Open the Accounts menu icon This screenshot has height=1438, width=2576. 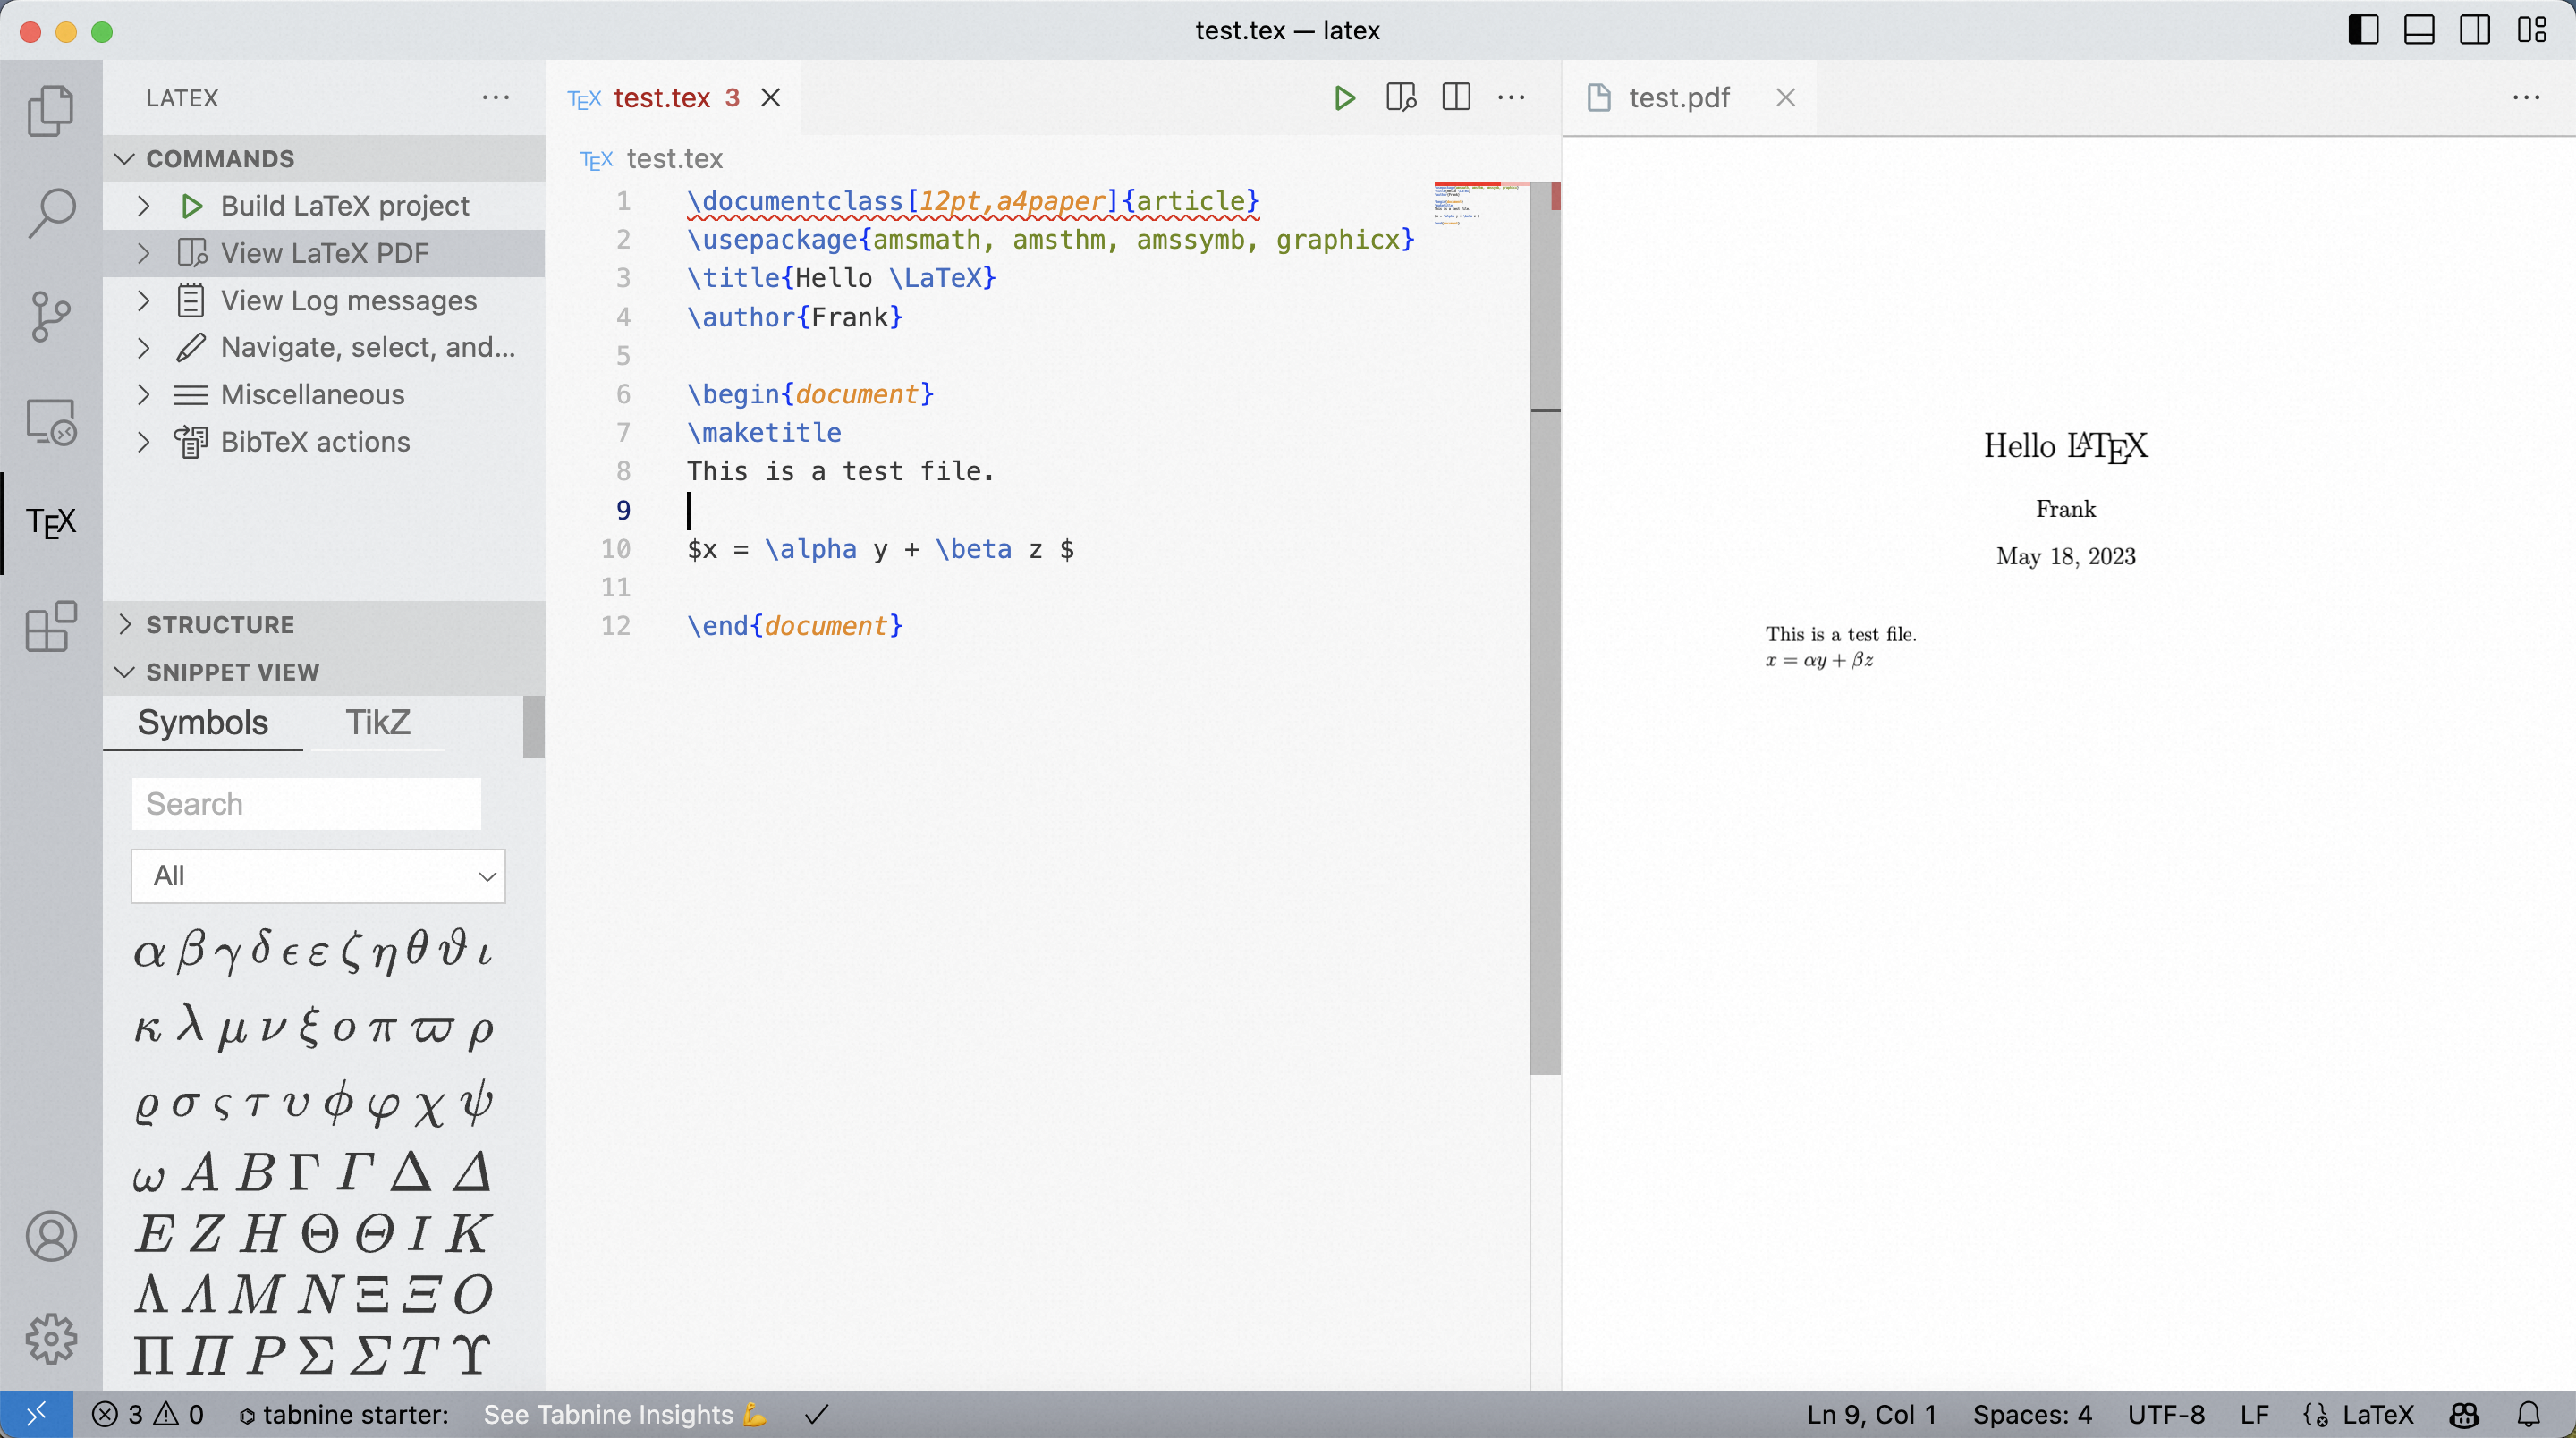click(51, 1237)
